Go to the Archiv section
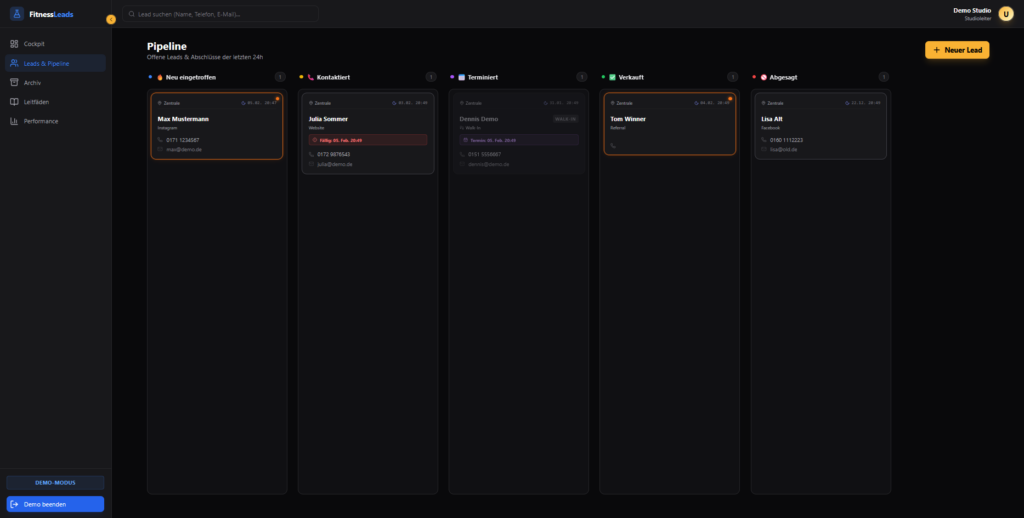This screenshot has height=518, width=1024. tap(33, 82)
